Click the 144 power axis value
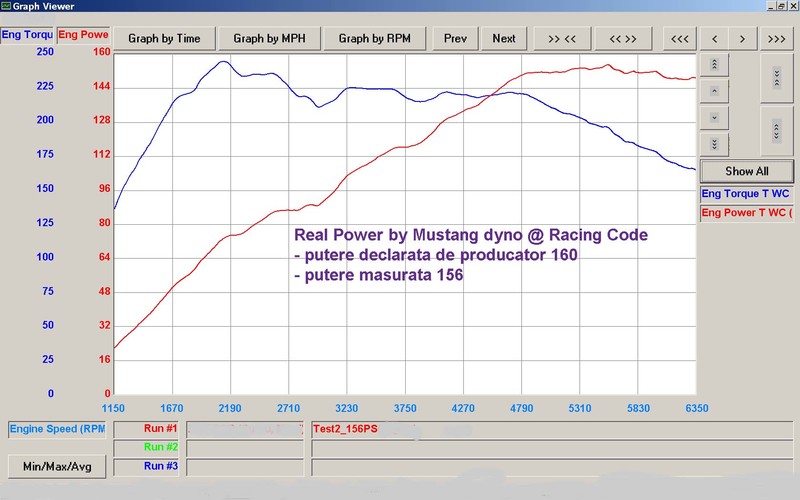This screenshot has width=800, height=500. 102,86
